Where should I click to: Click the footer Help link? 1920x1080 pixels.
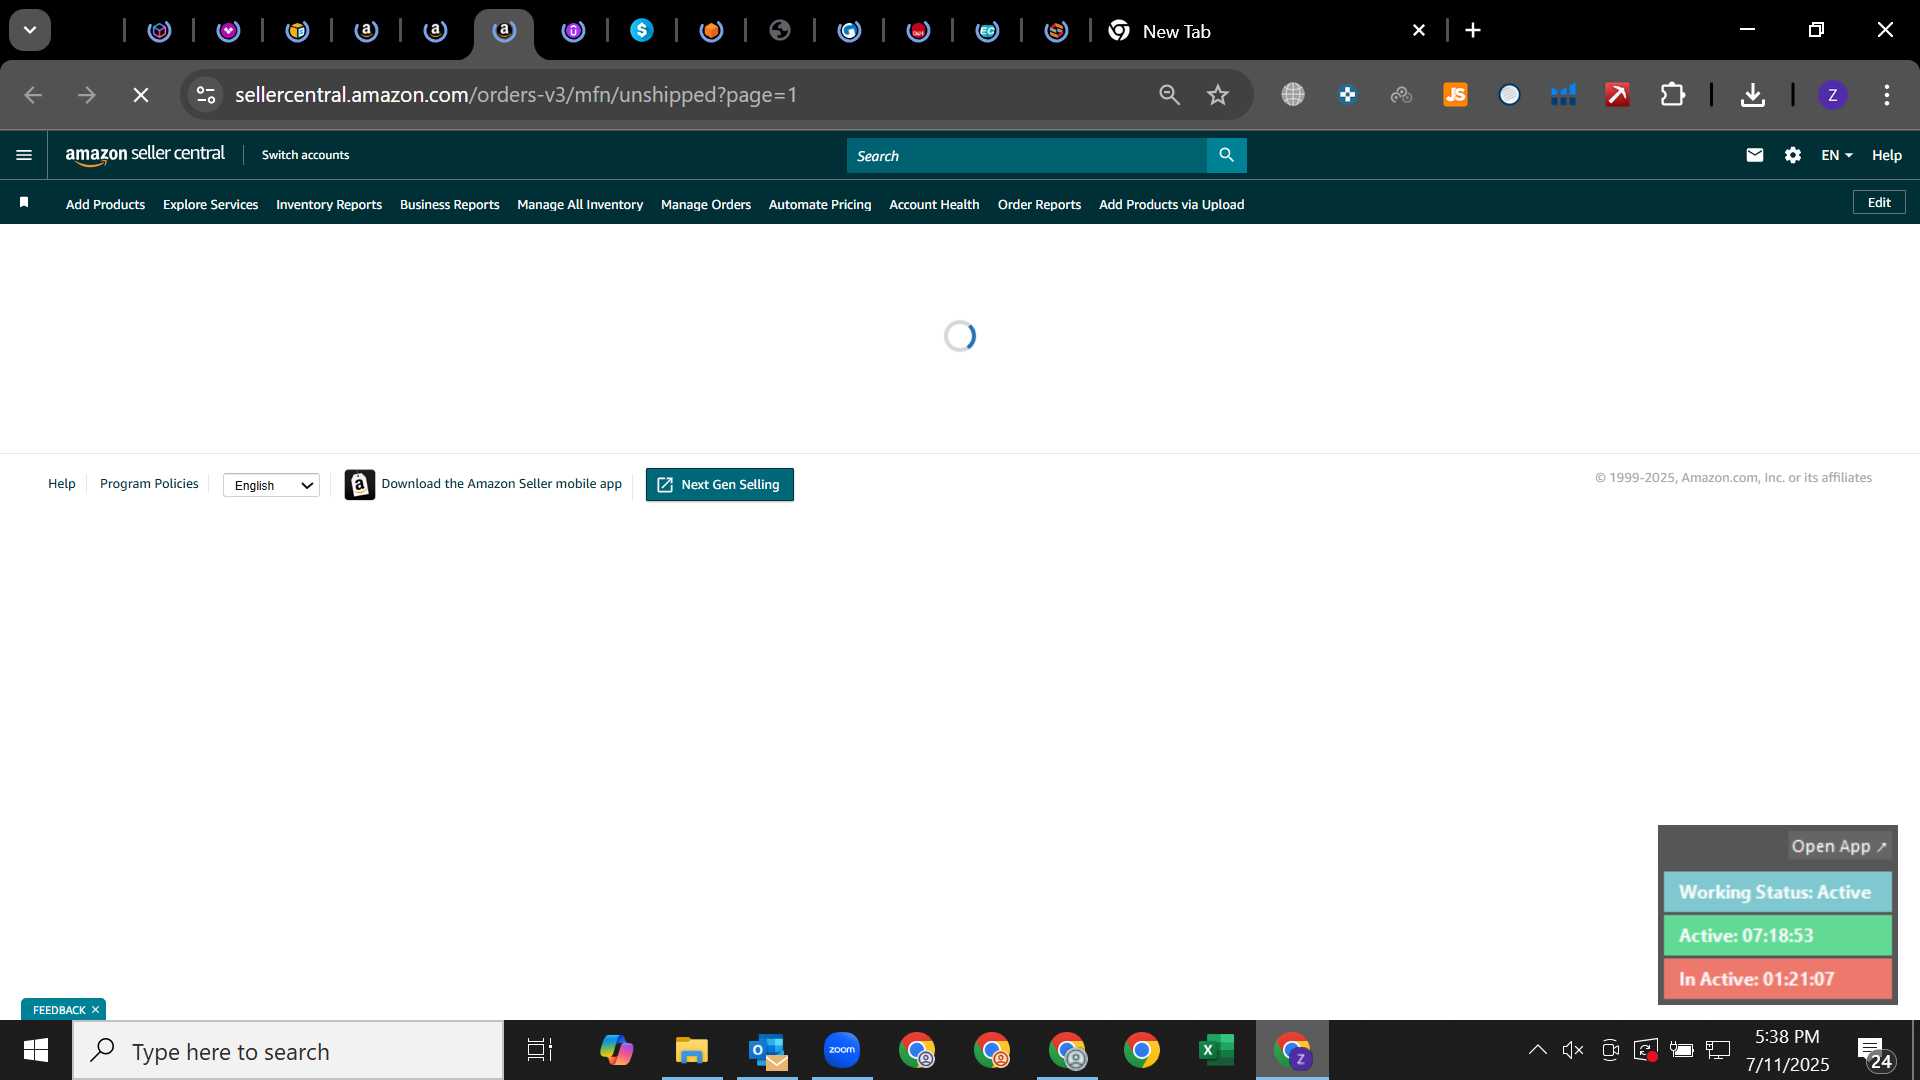click(x=61, y=483)
